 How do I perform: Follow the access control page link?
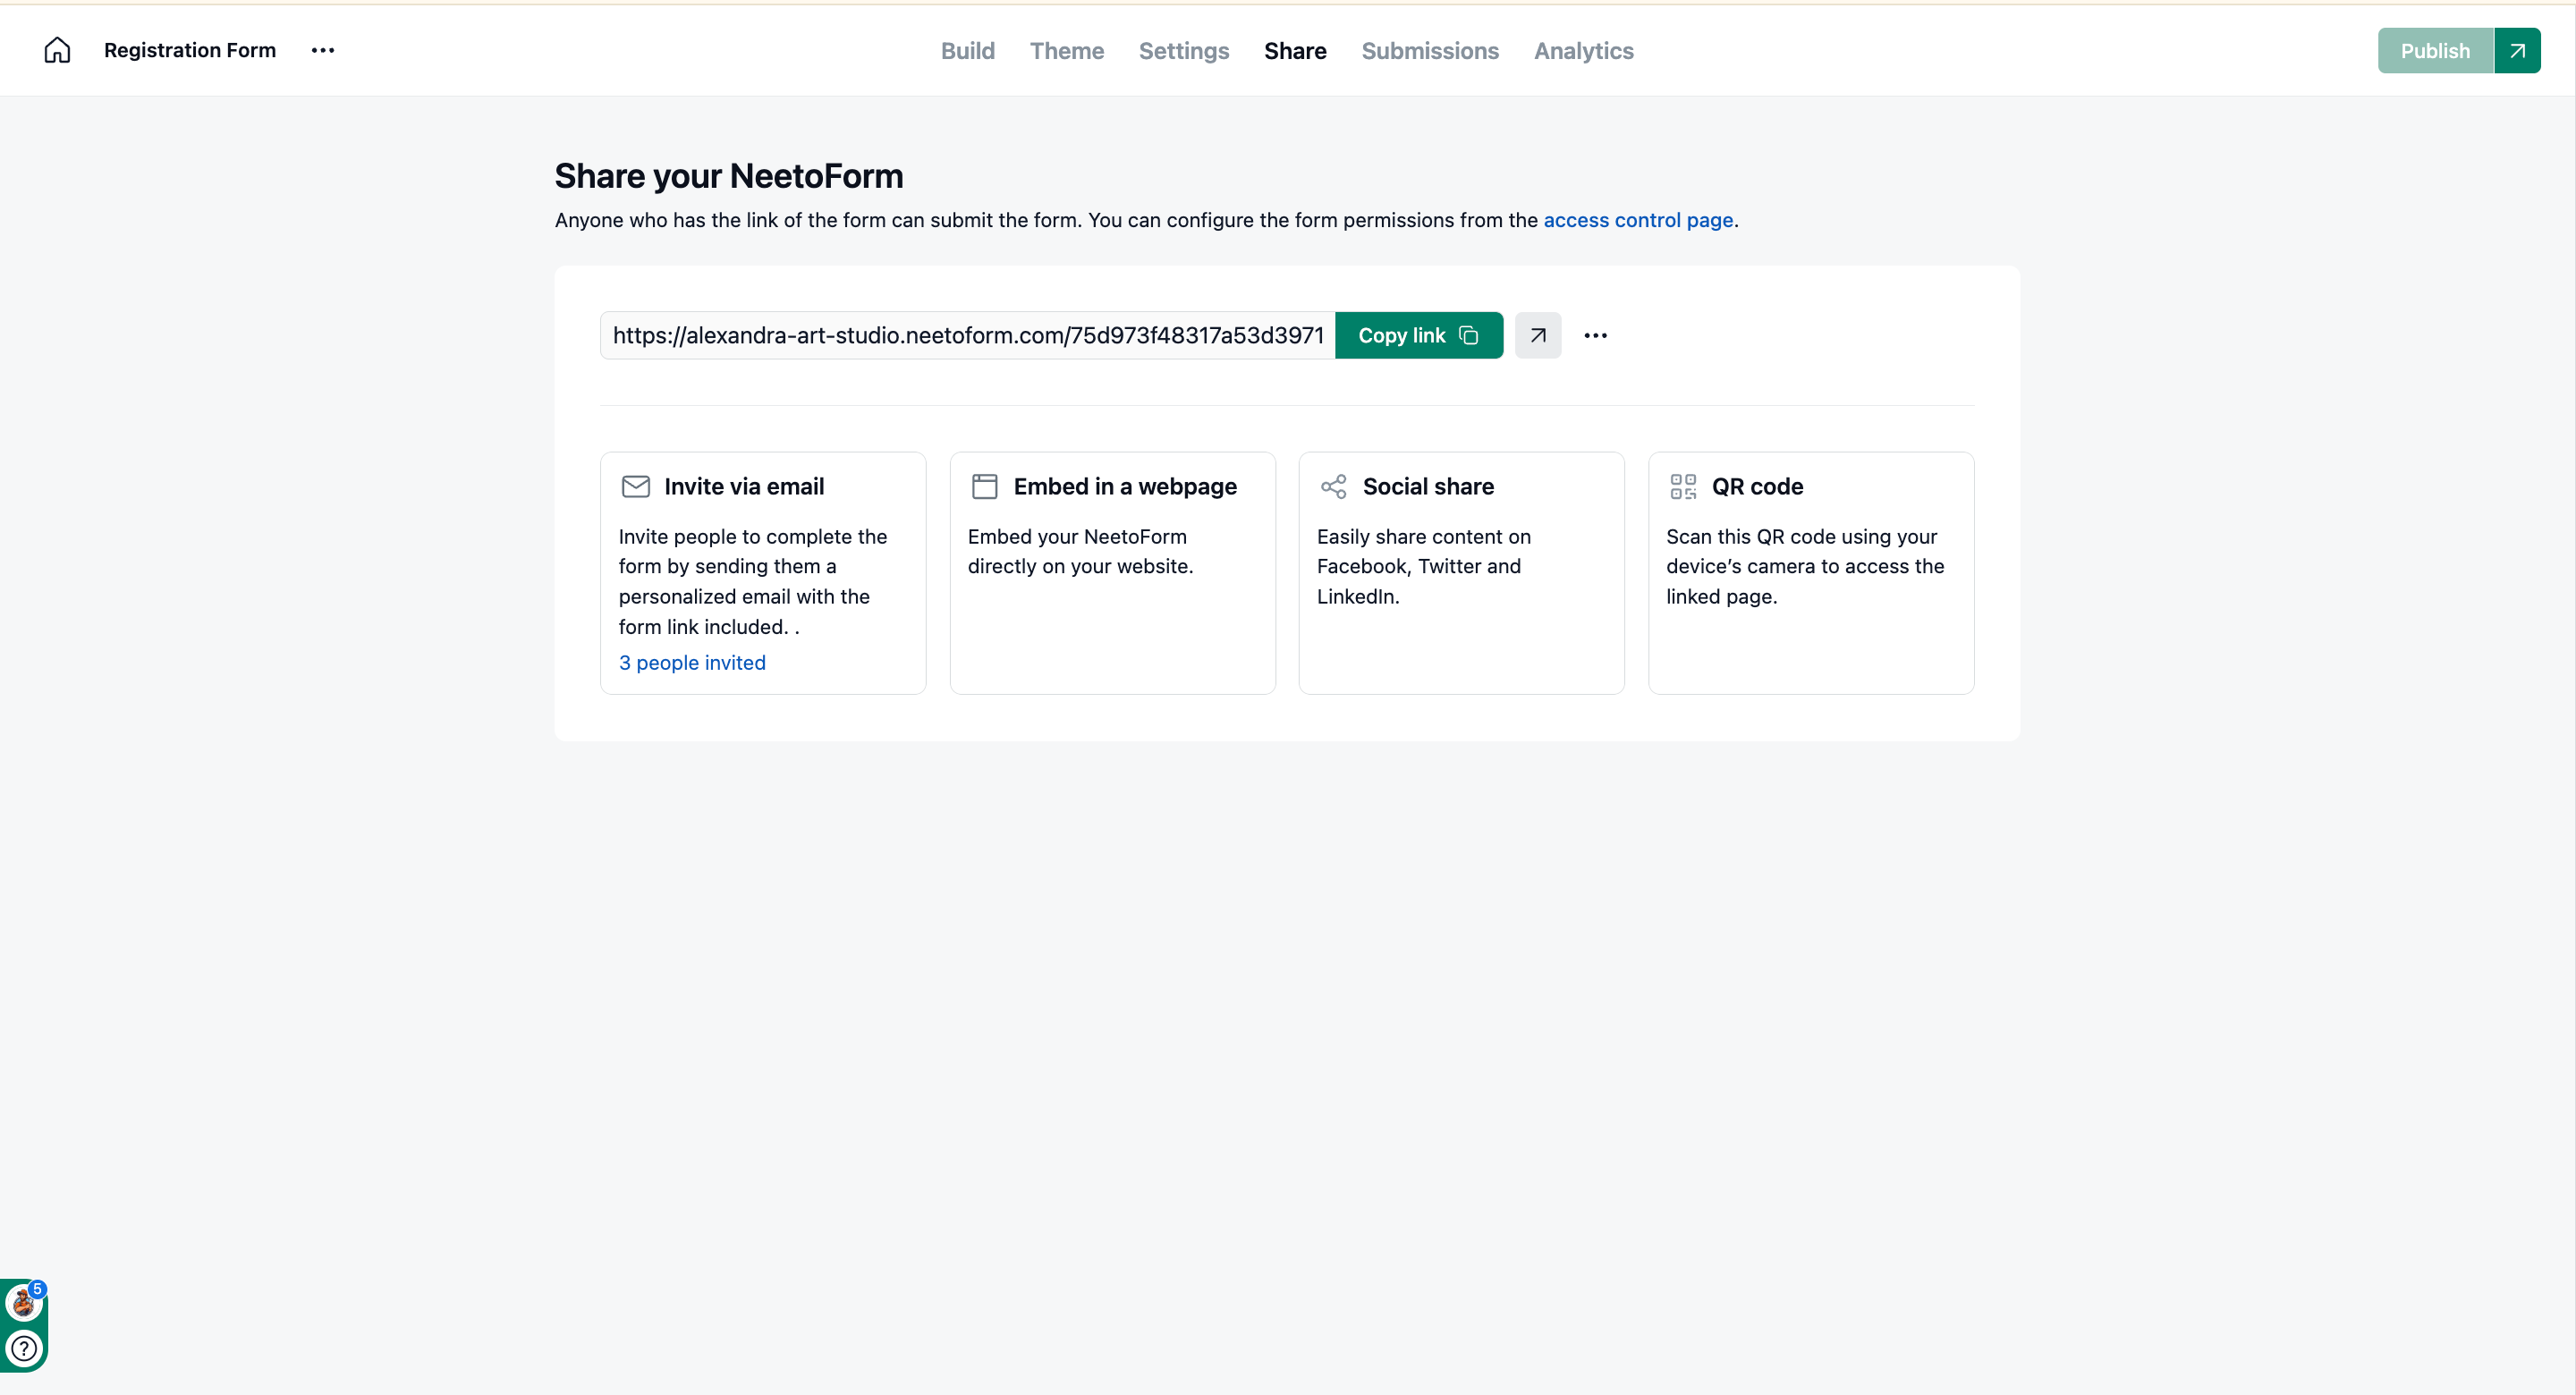coord(1637,220)
